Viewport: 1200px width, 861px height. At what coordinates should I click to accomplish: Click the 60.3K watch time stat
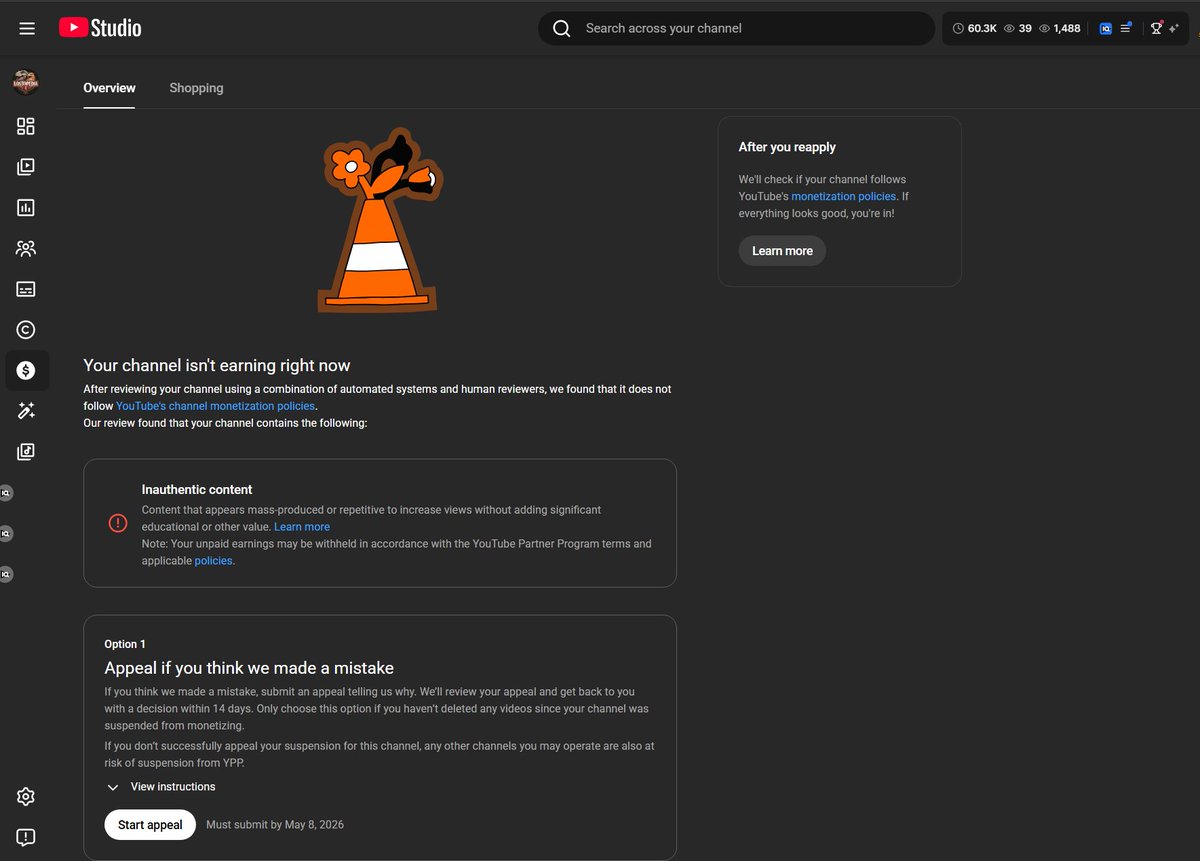[x=975, y=29]
